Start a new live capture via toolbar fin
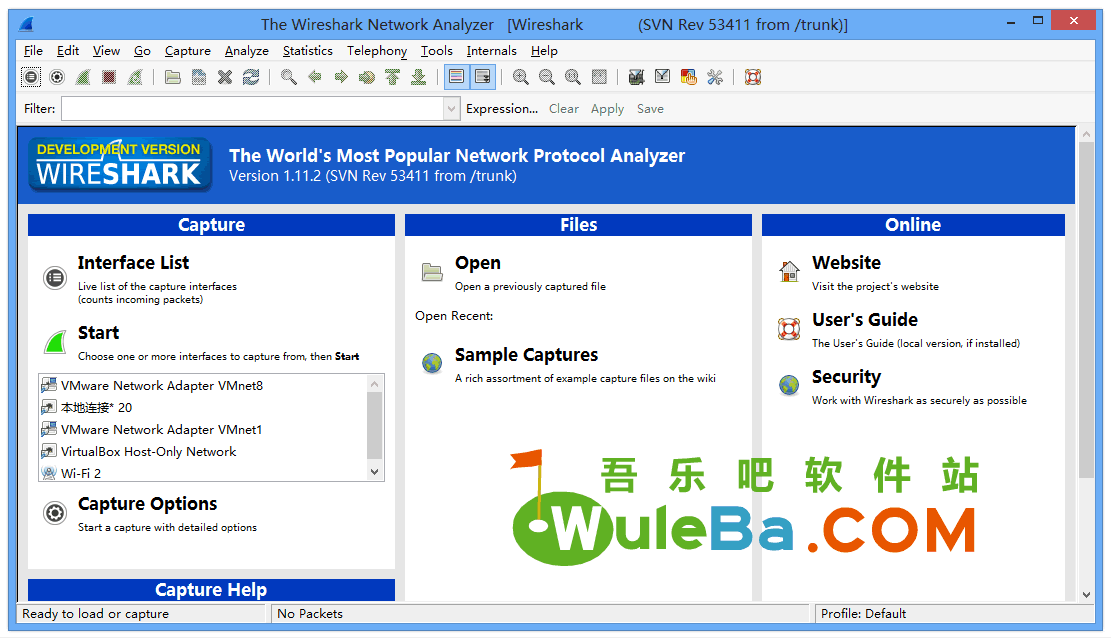 coord(83,77)
